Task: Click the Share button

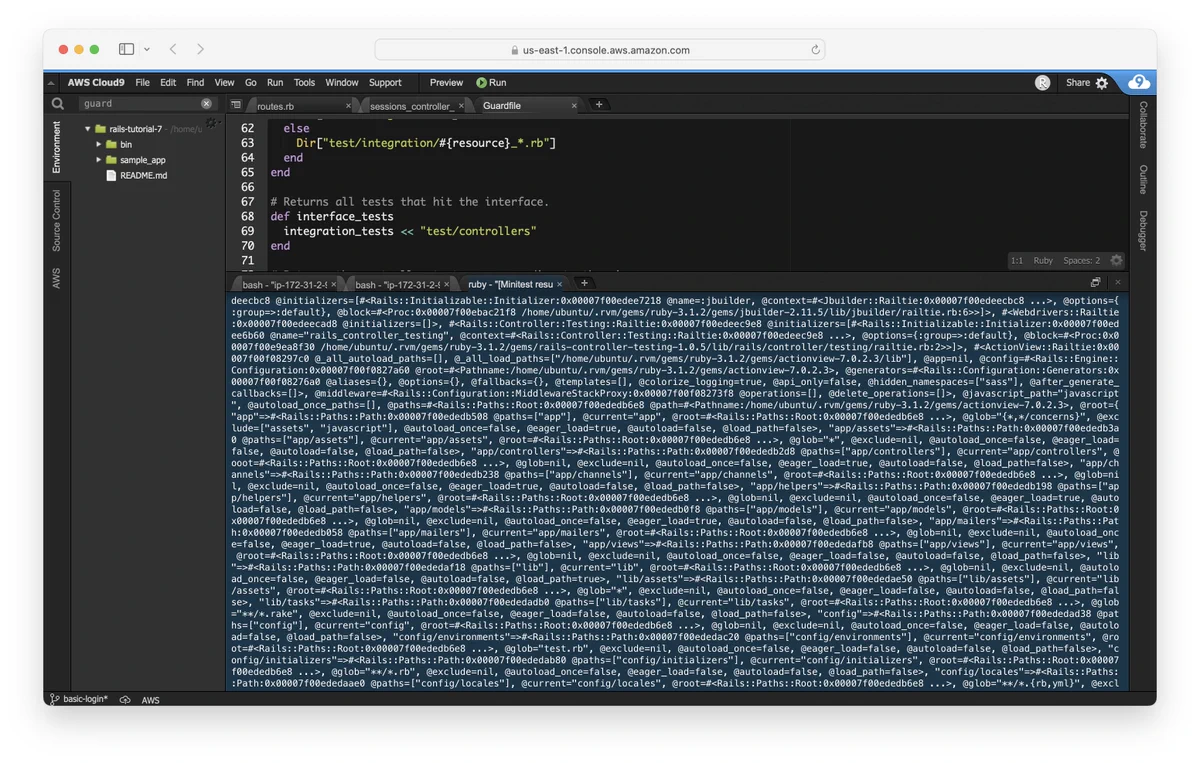Action: [x=1078, y=83]
